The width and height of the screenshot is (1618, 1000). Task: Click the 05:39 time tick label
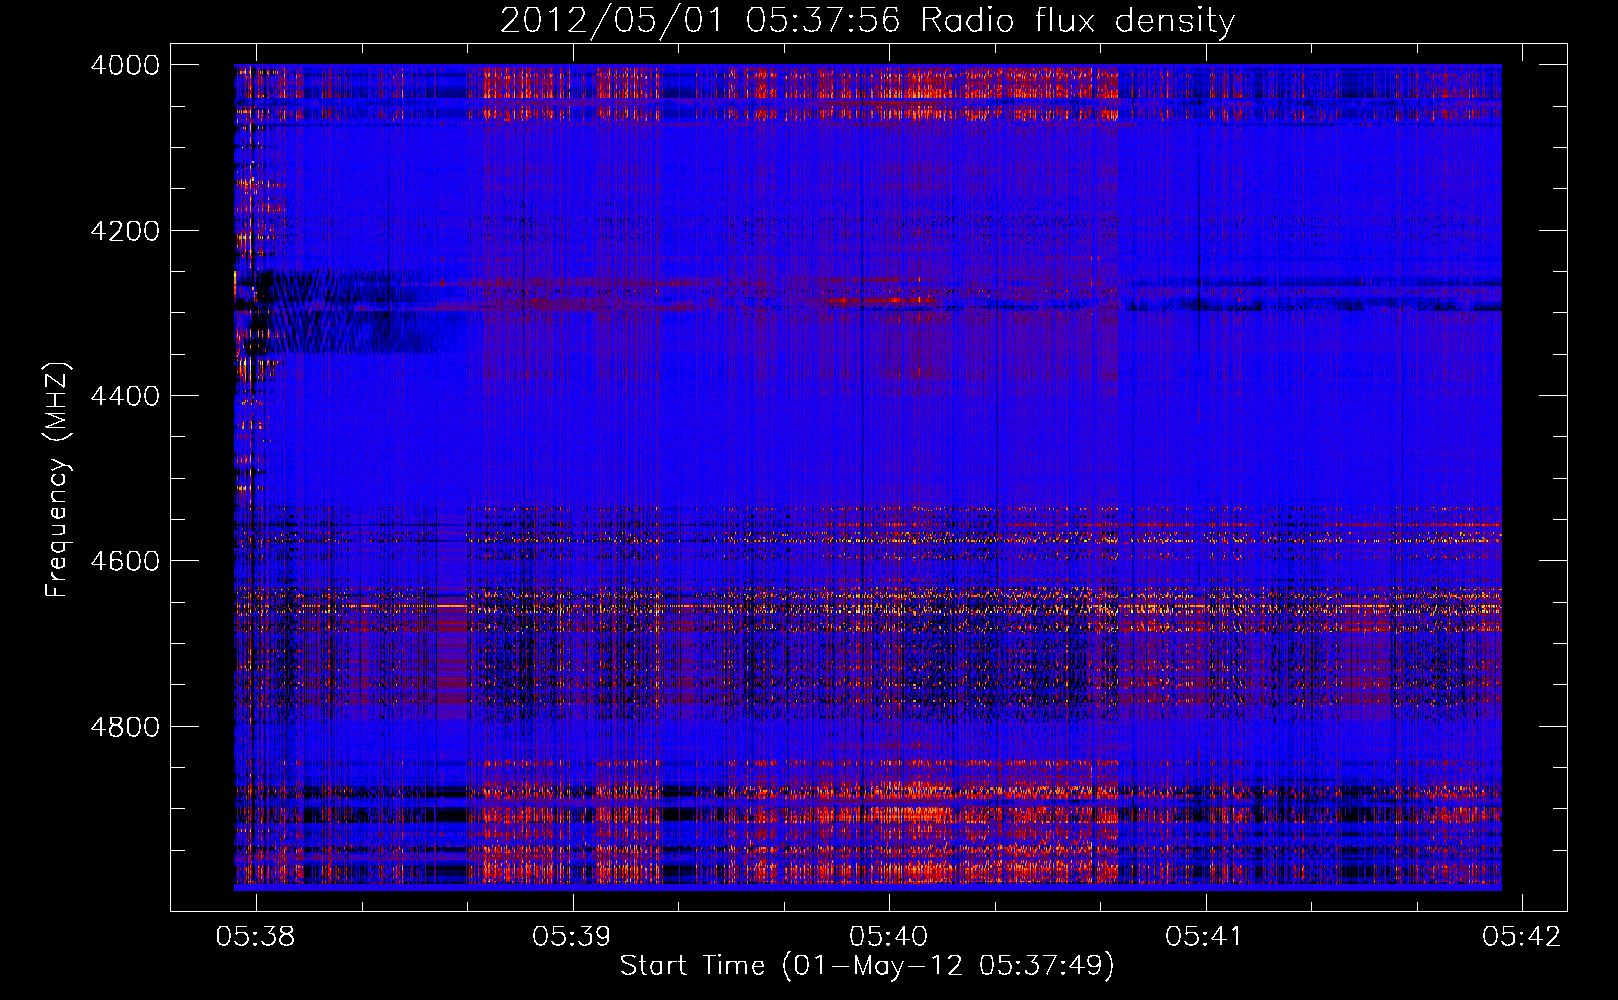tap(572, 937)
